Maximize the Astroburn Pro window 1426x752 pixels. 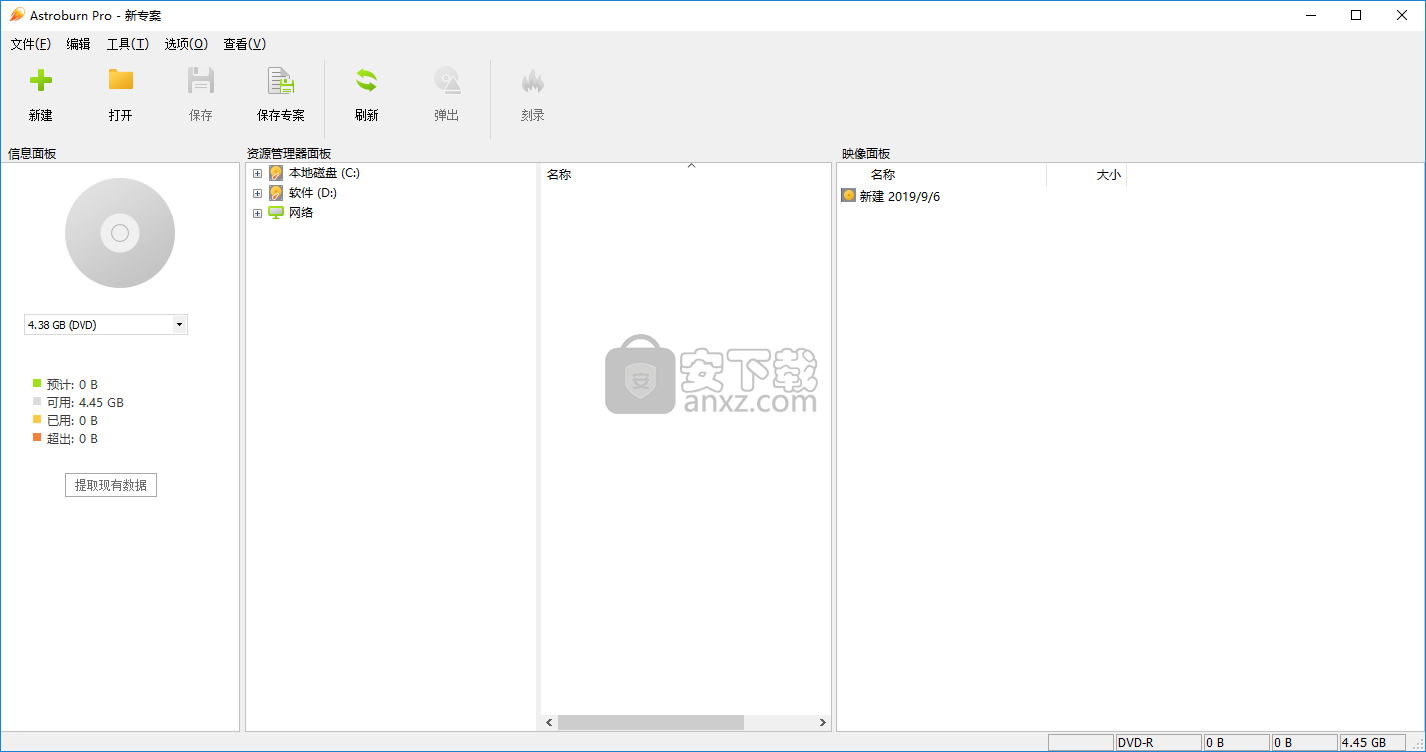point(1356,15)
